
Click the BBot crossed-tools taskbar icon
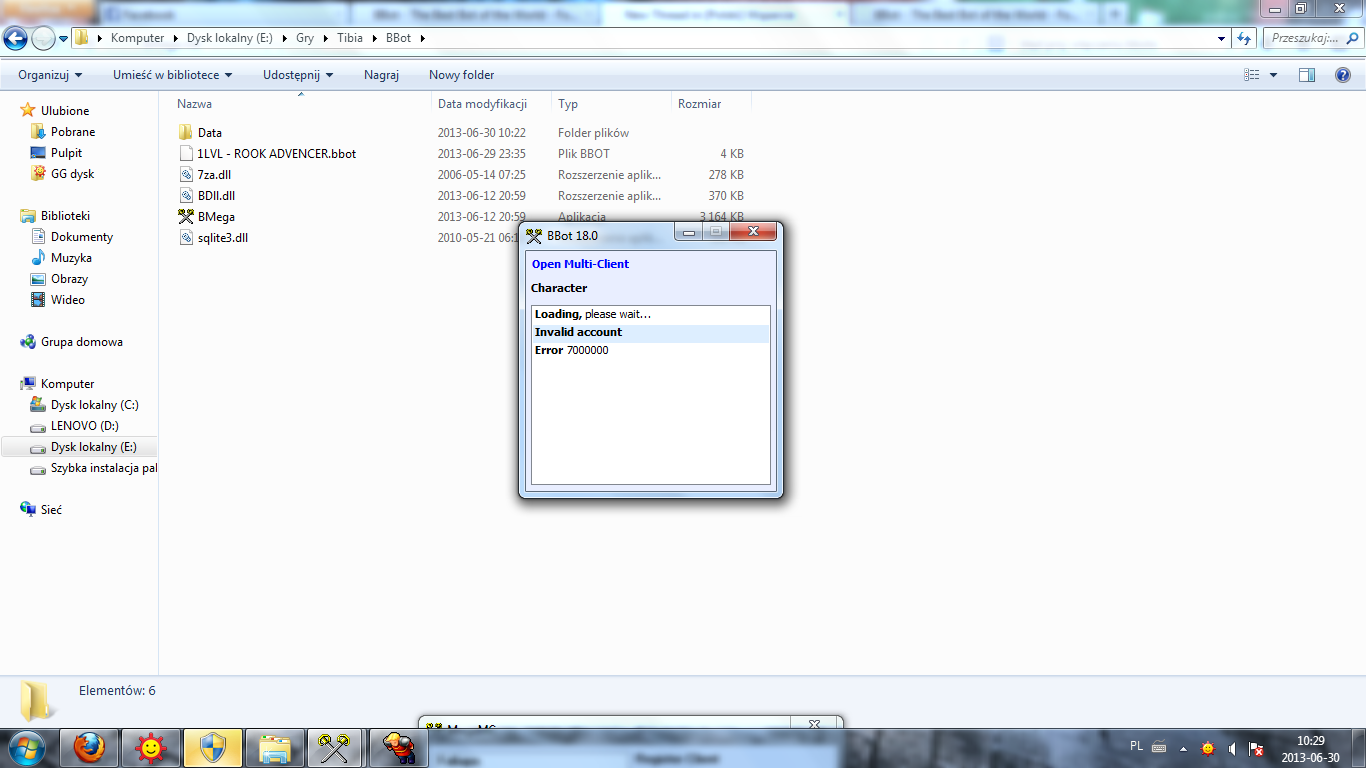point(333,748)
